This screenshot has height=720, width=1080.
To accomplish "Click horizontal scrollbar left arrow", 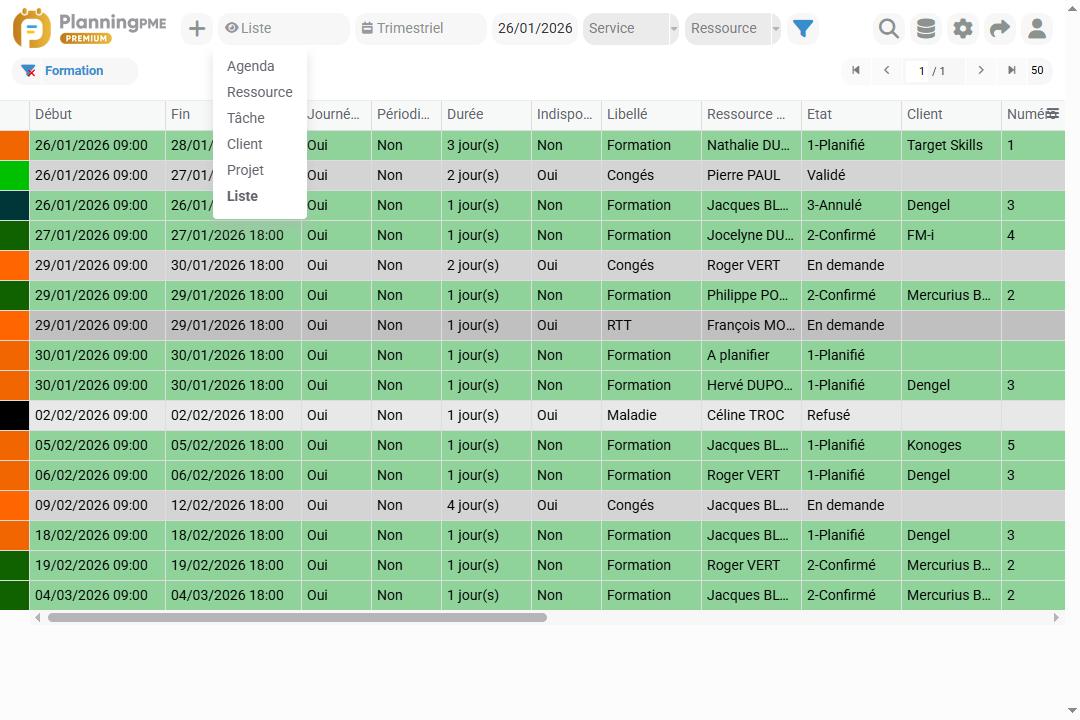I will click(38, 618).
